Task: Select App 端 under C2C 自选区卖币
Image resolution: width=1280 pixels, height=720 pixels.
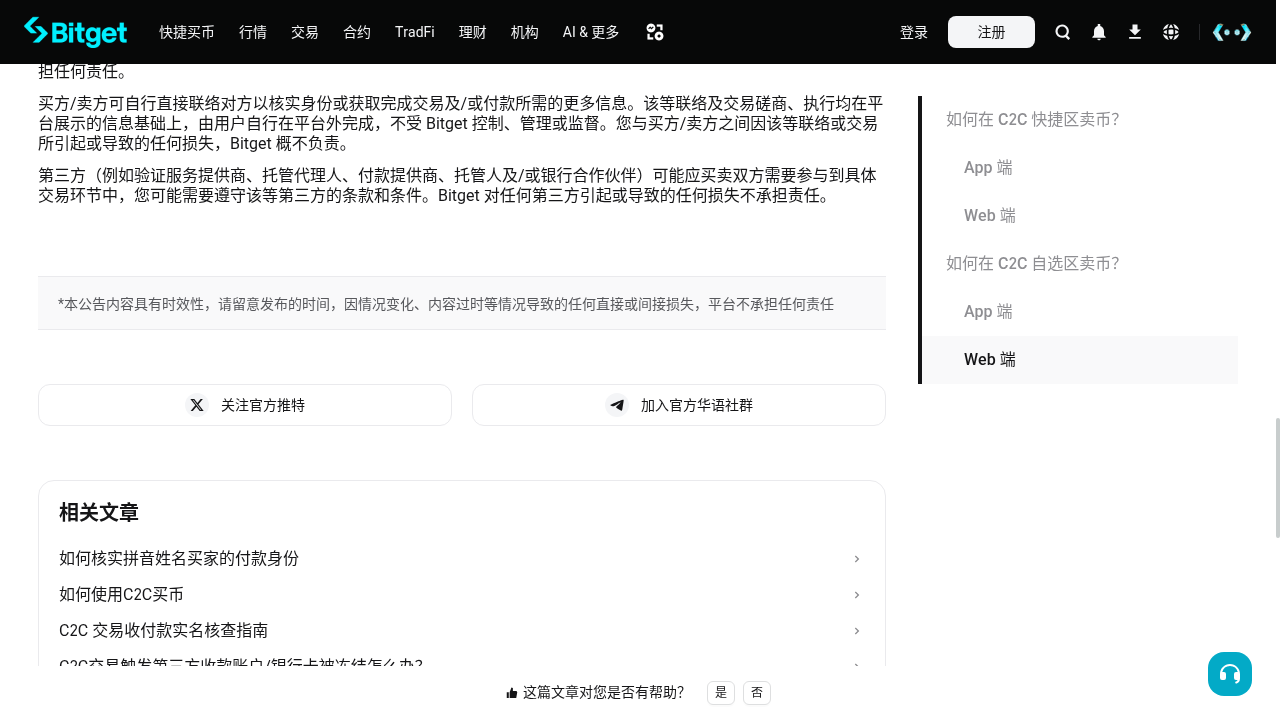Action: coord(988,312)
